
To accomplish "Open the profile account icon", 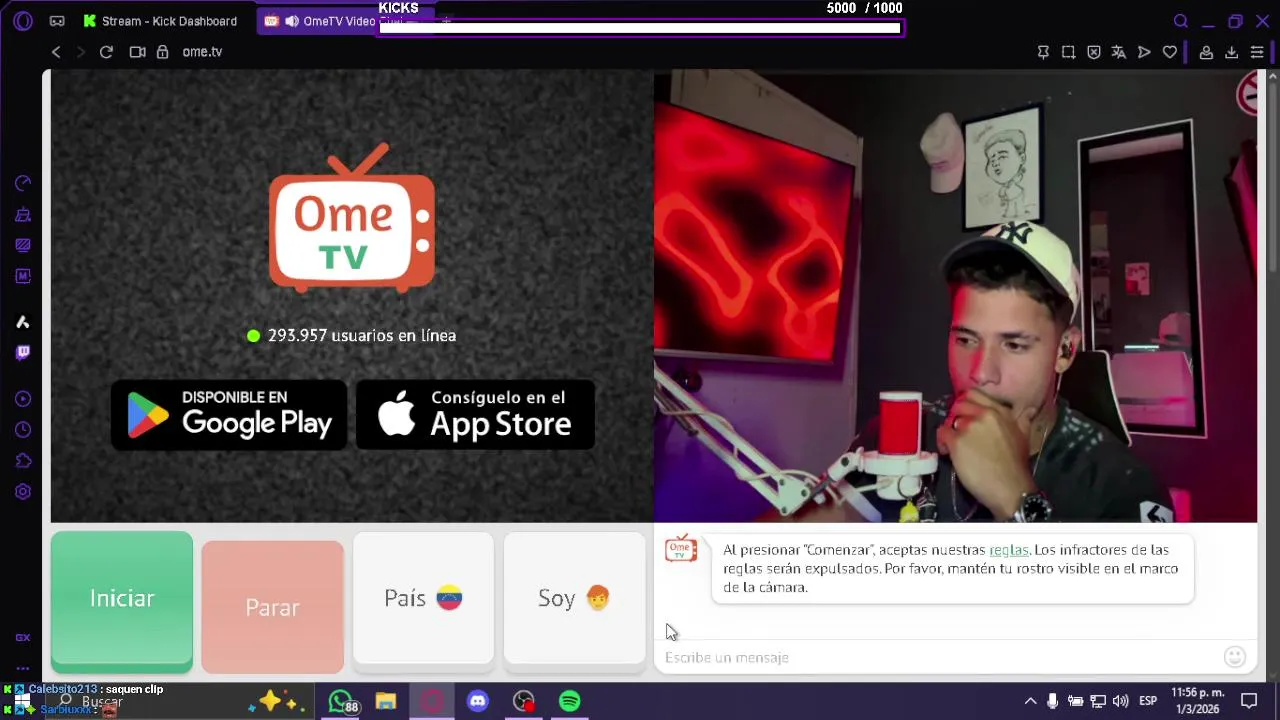I will pos(1206,52).
